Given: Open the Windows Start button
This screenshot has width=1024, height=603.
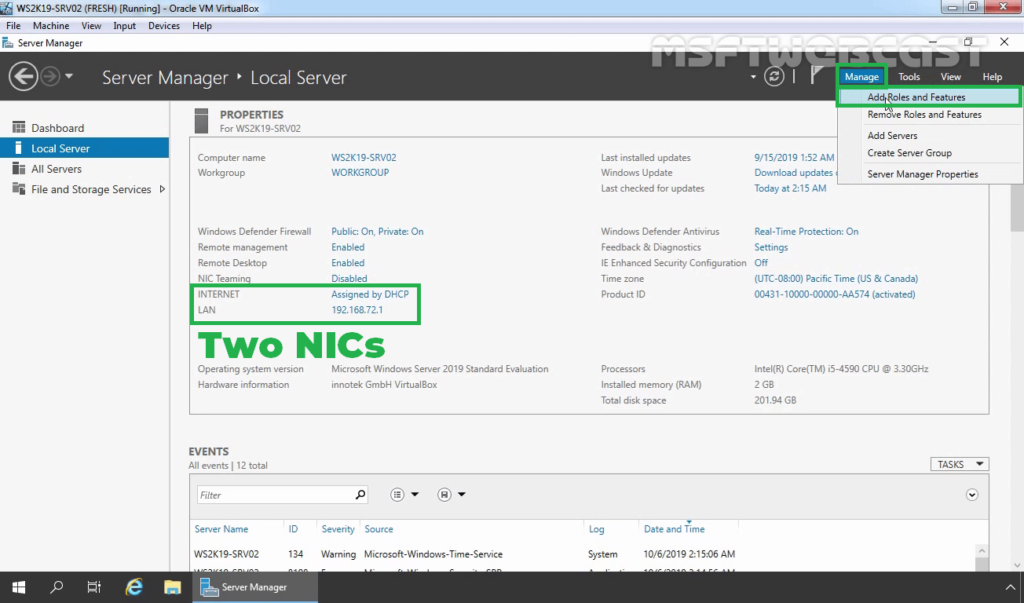Looking at the screenshot, I should (x=18, y=587).
